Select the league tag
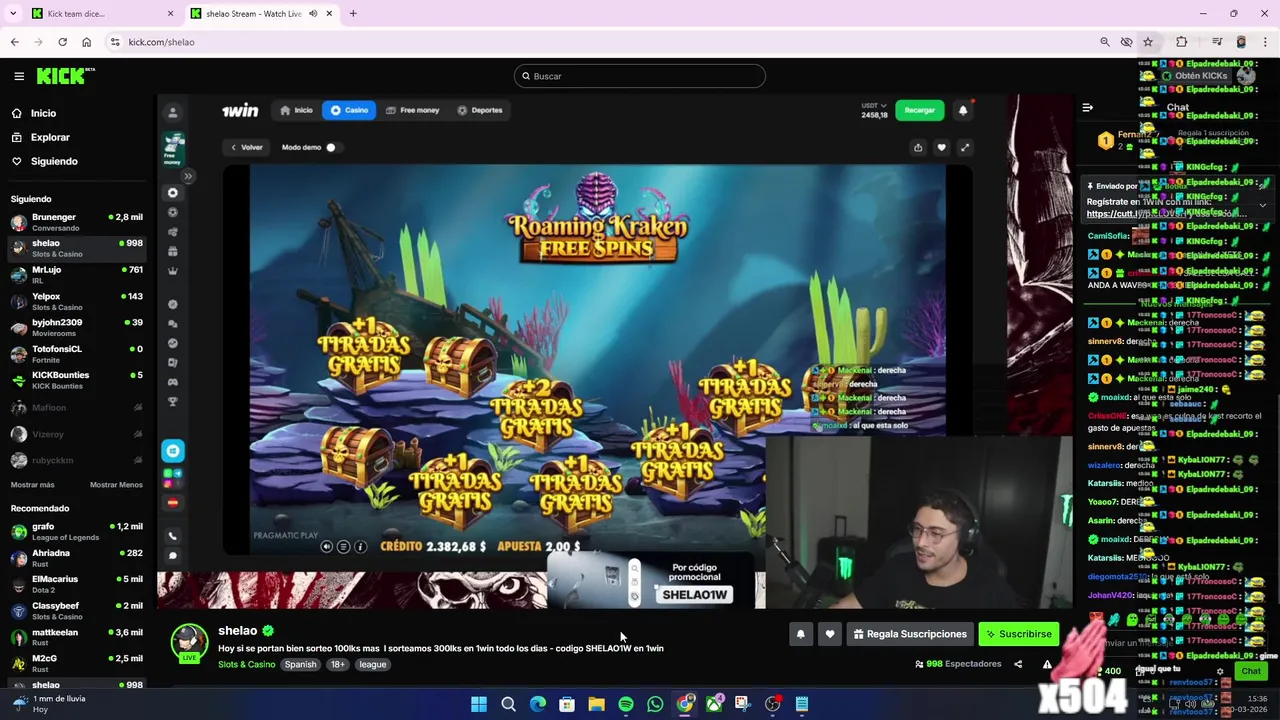This screenshot has height=720, width=1280. click(373, 664)
